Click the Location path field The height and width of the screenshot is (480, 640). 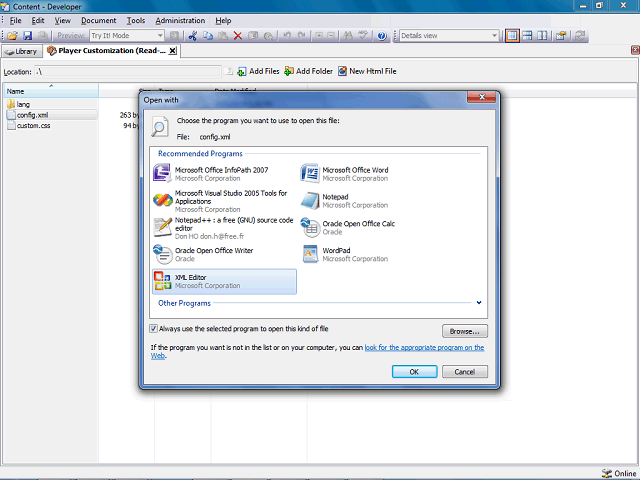coord(128,72)
